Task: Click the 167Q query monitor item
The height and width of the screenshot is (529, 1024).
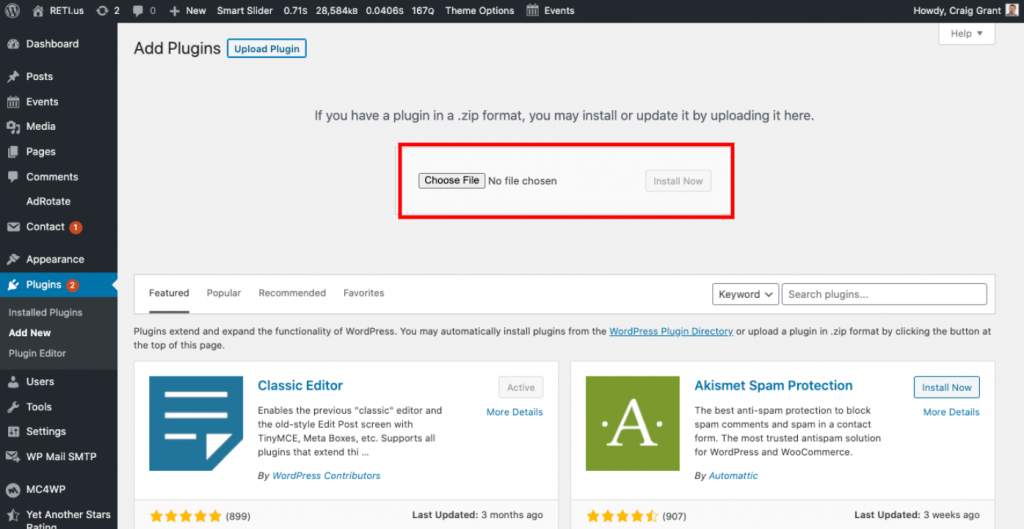Action: [423, 10]
